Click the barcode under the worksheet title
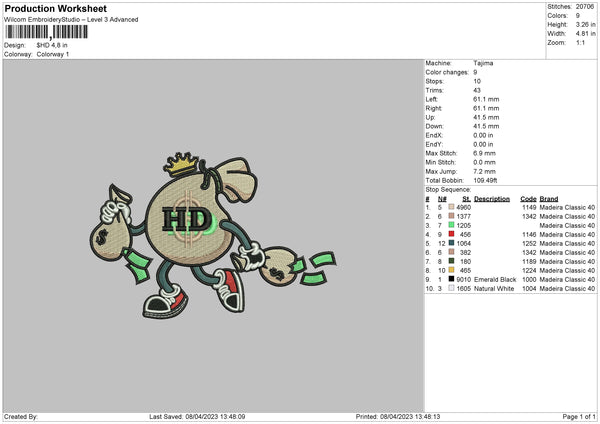The image size is (600, 424). pyautogui.click(x=46, y=32)
